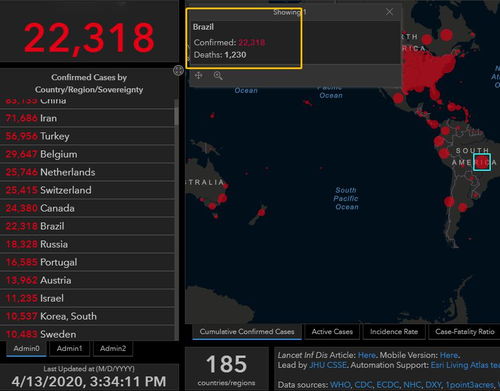Screen dimensions: 500x391
Task: Open the NHC data source link
Action: coord(412,385)
